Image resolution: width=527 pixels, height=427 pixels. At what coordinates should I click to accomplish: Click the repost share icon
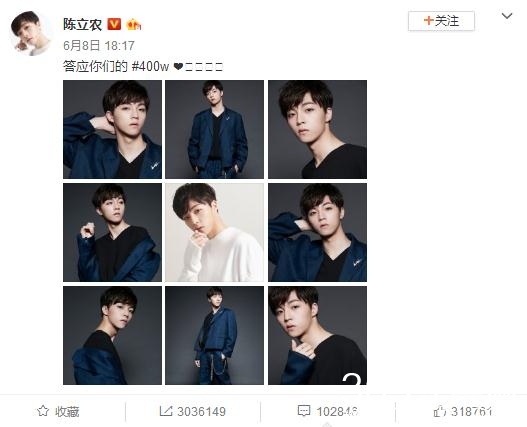pyautogui.click(x=166, y=411)
